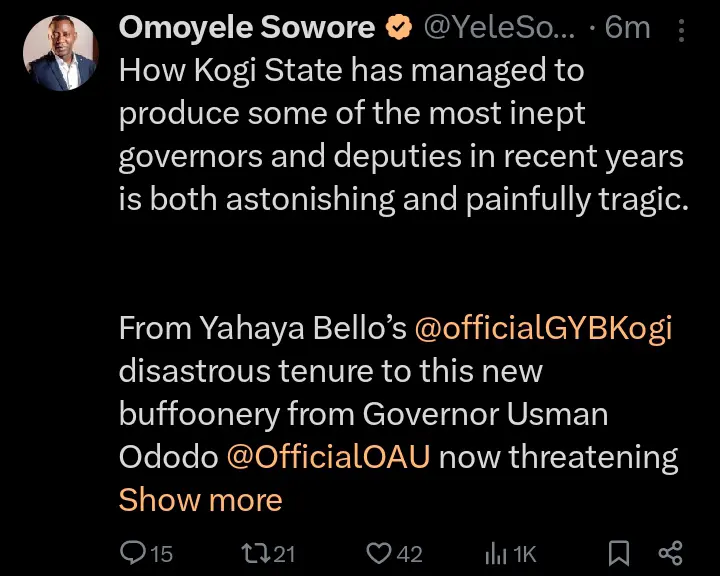
Task: Click the Omoyele Sowore display name
Action: 248,28
